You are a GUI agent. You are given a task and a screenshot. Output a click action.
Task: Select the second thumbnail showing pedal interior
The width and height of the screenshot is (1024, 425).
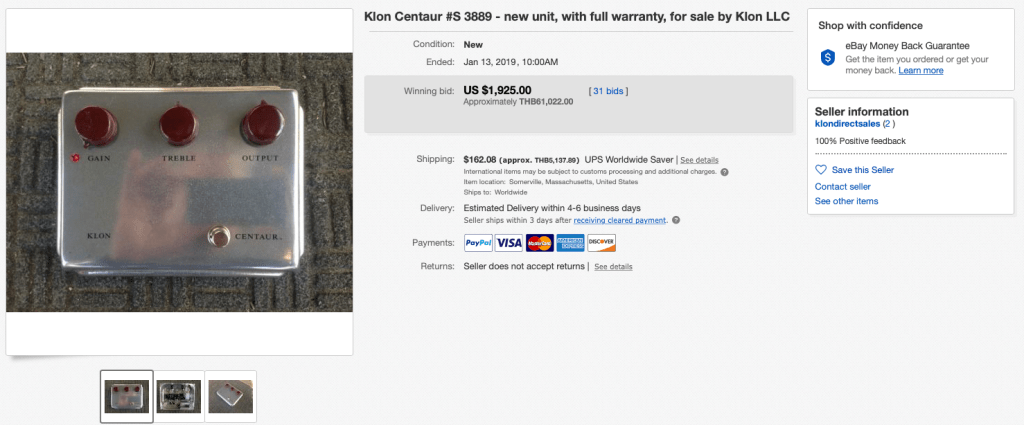coord(179,397)
